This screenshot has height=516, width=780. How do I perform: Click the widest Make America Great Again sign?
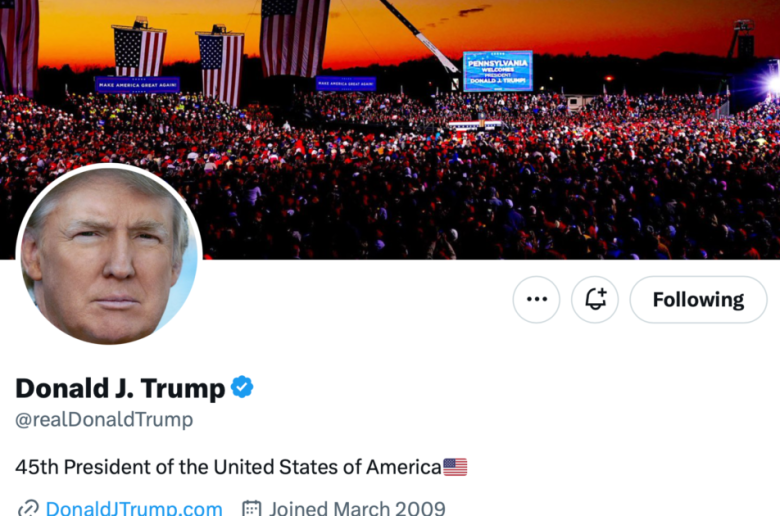[x=137, y=85]
